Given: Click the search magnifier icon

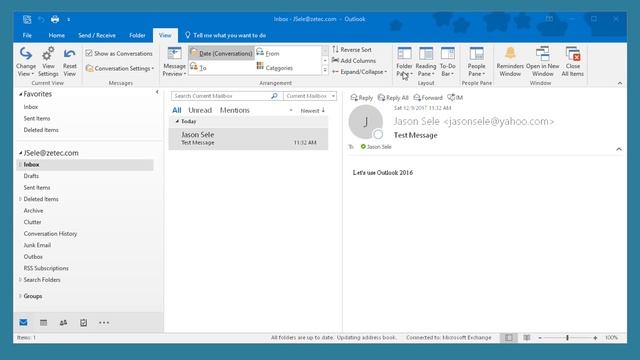Looking at the screenshot, I should 274,96.
